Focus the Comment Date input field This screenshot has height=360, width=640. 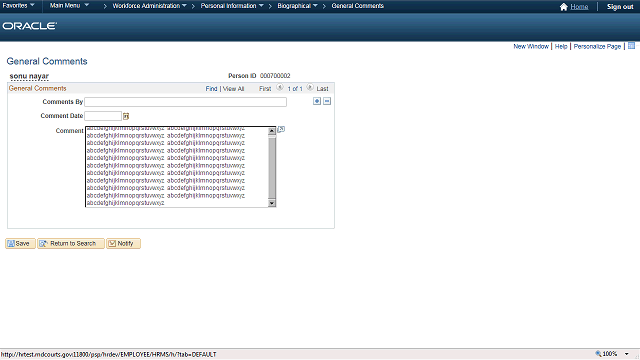point(103,116)
